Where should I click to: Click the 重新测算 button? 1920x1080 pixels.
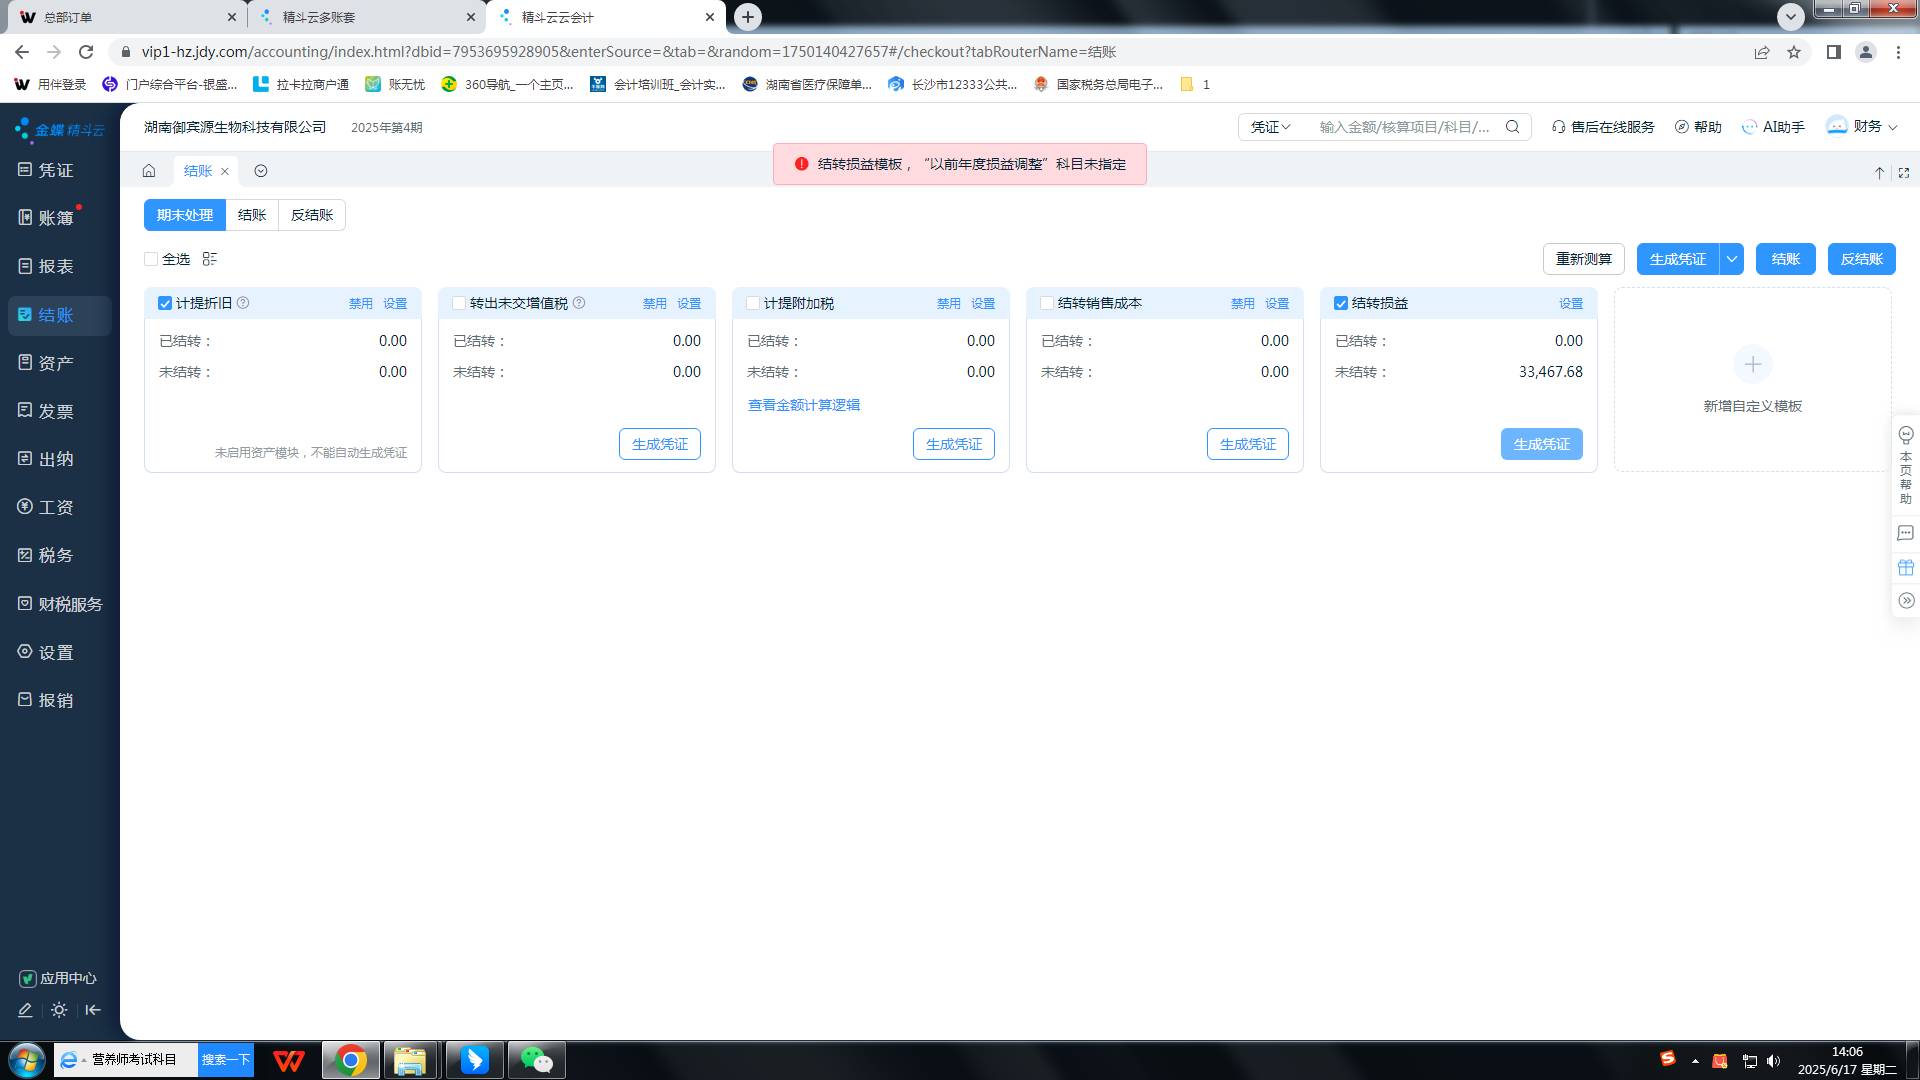(x=1584, y=259)
